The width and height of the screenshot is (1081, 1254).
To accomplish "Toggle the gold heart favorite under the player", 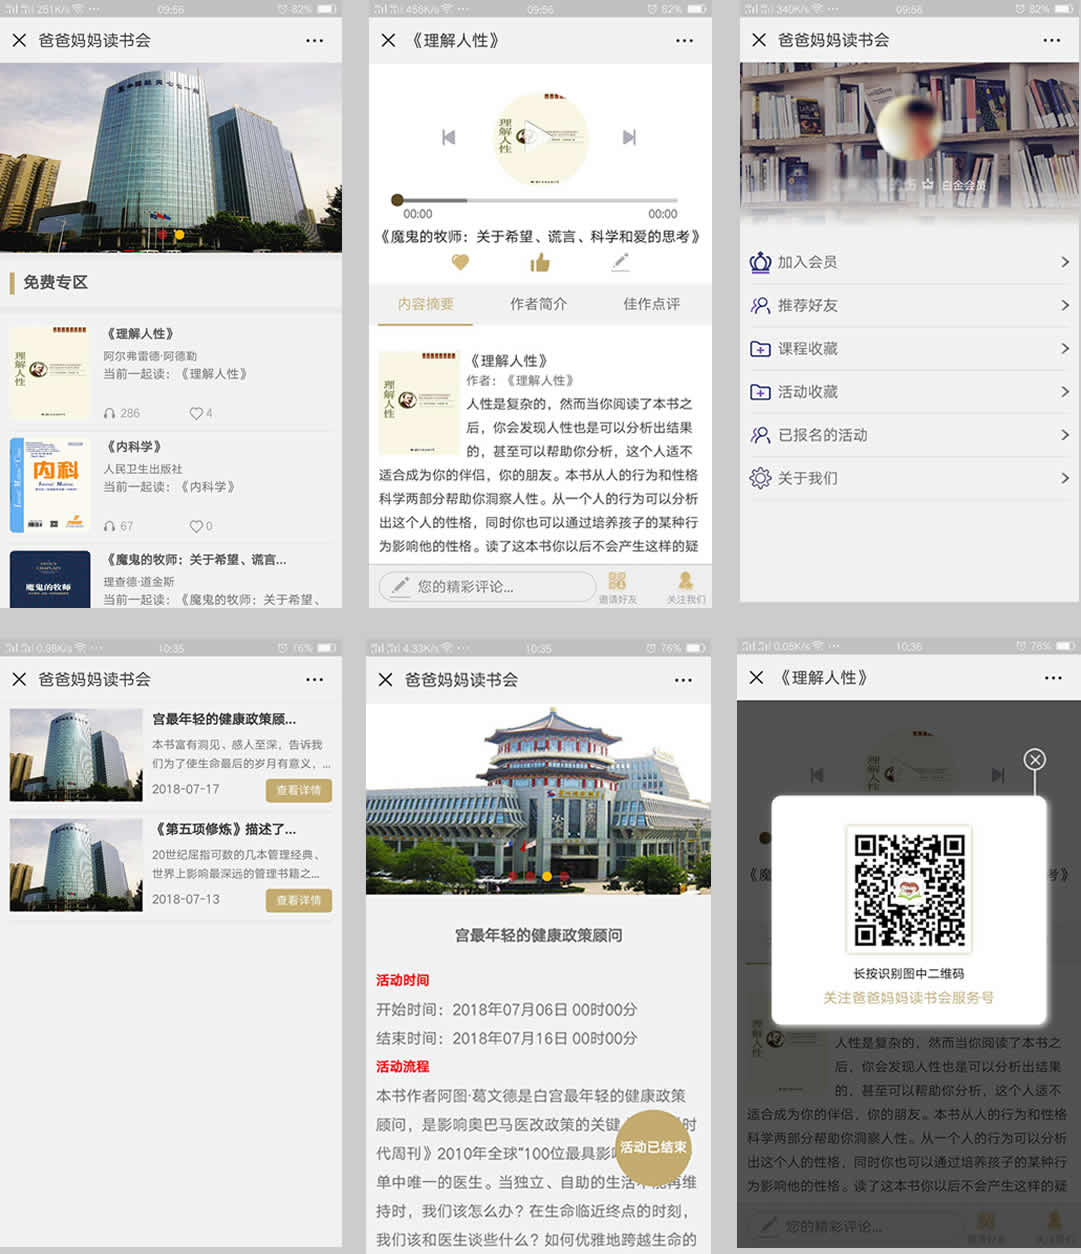I will 460,263.
